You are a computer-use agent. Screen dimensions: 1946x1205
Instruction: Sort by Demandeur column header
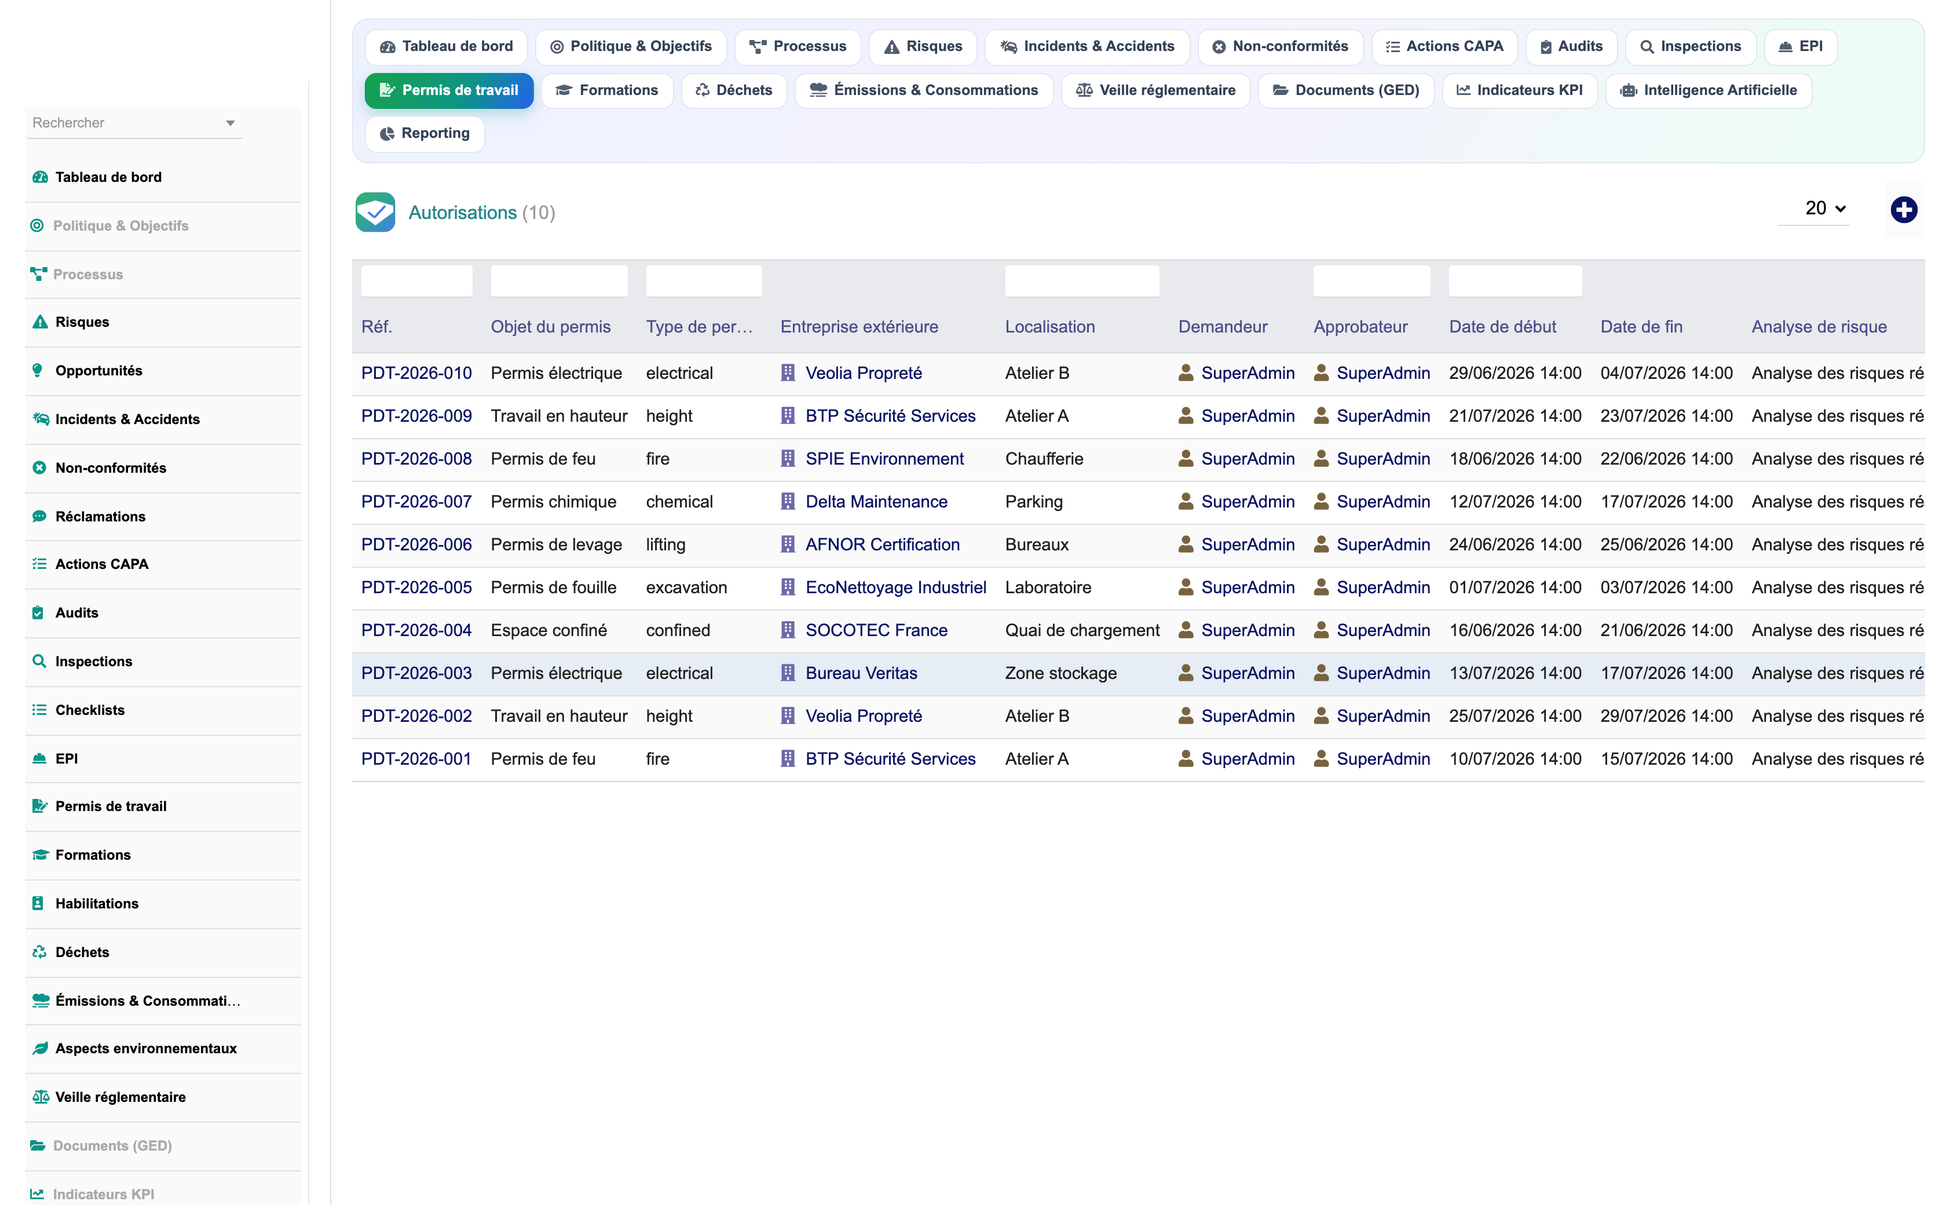pyautogui.click(x=1222, y=327)
